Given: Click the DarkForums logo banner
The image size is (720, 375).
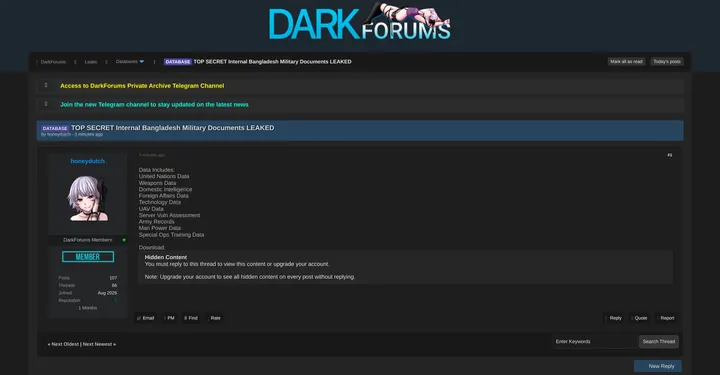Looking at the screenshot, I should 360,22.
